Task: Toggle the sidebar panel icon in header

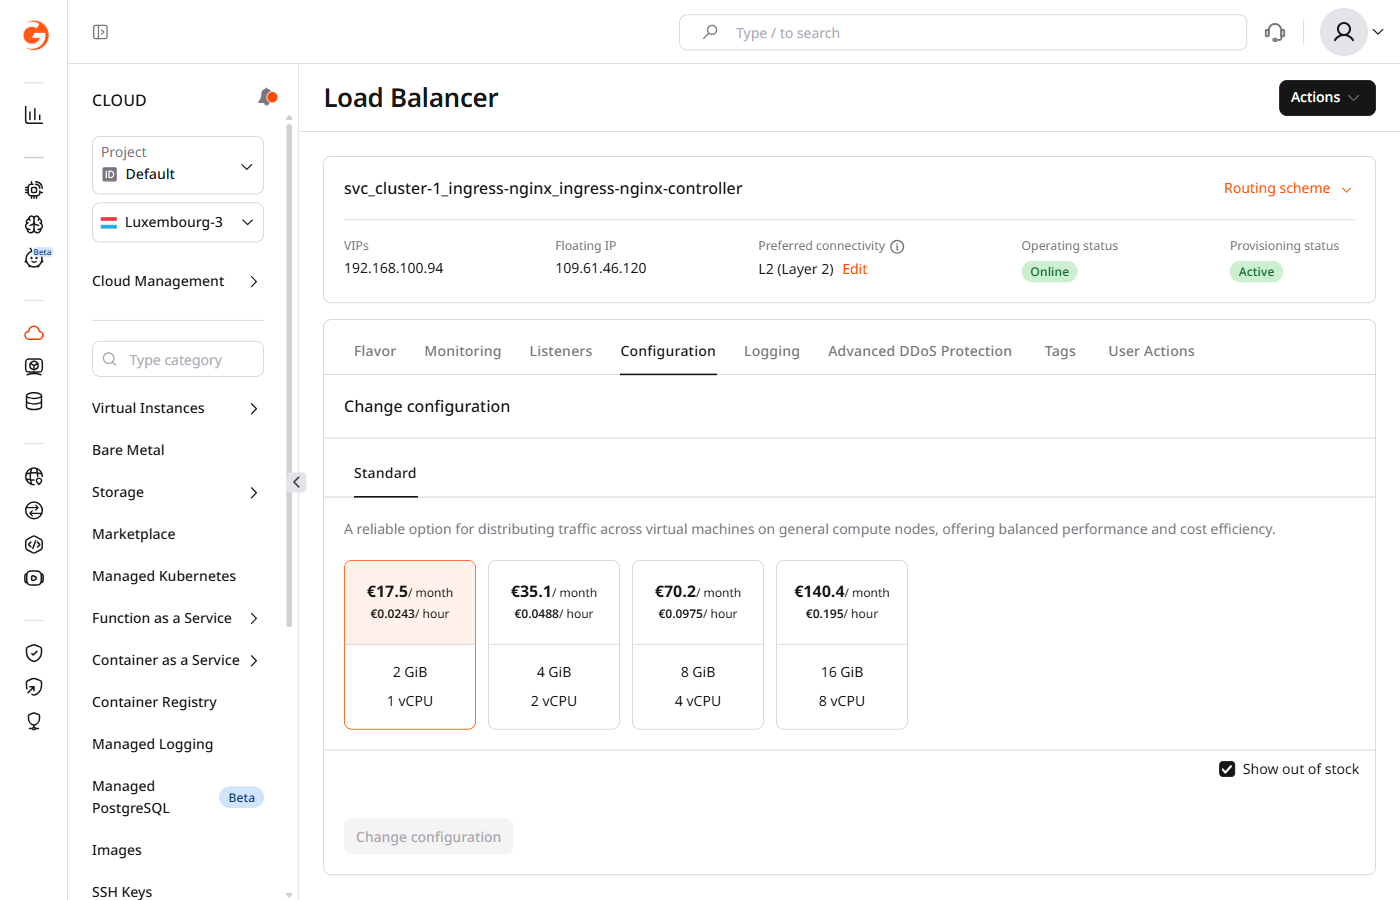Action: [100, 32]
